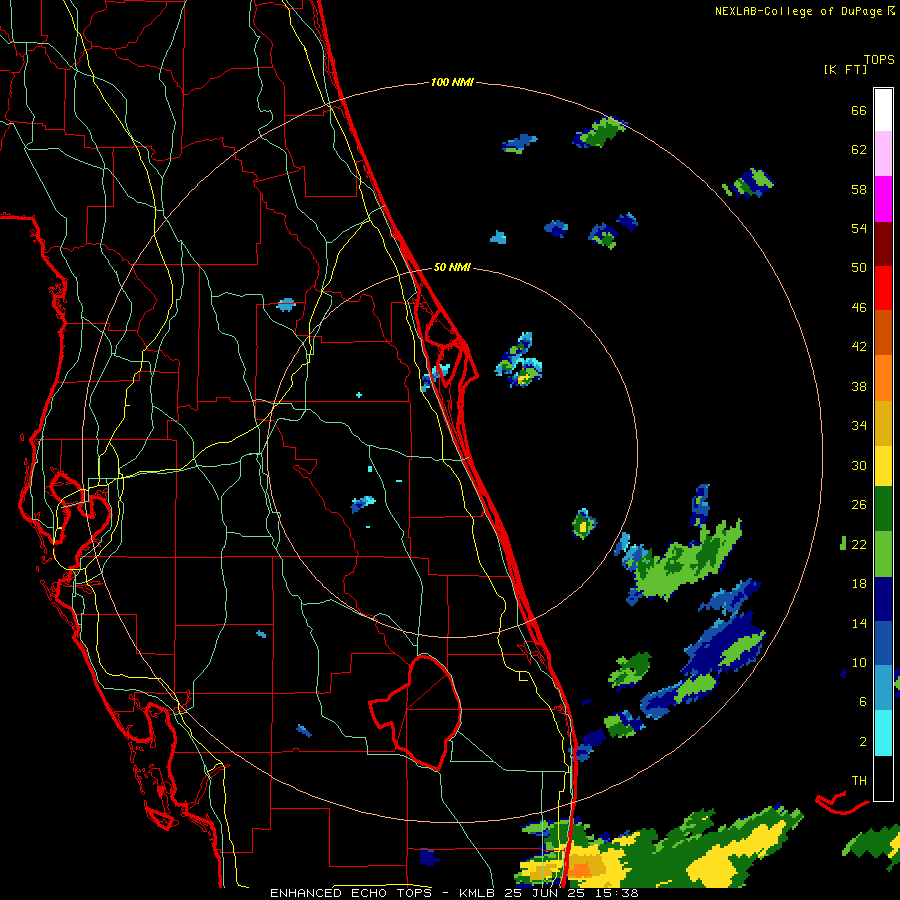Choose the dark red legend swatch near 54
The image size is (900, 900).
pos(883,243)
